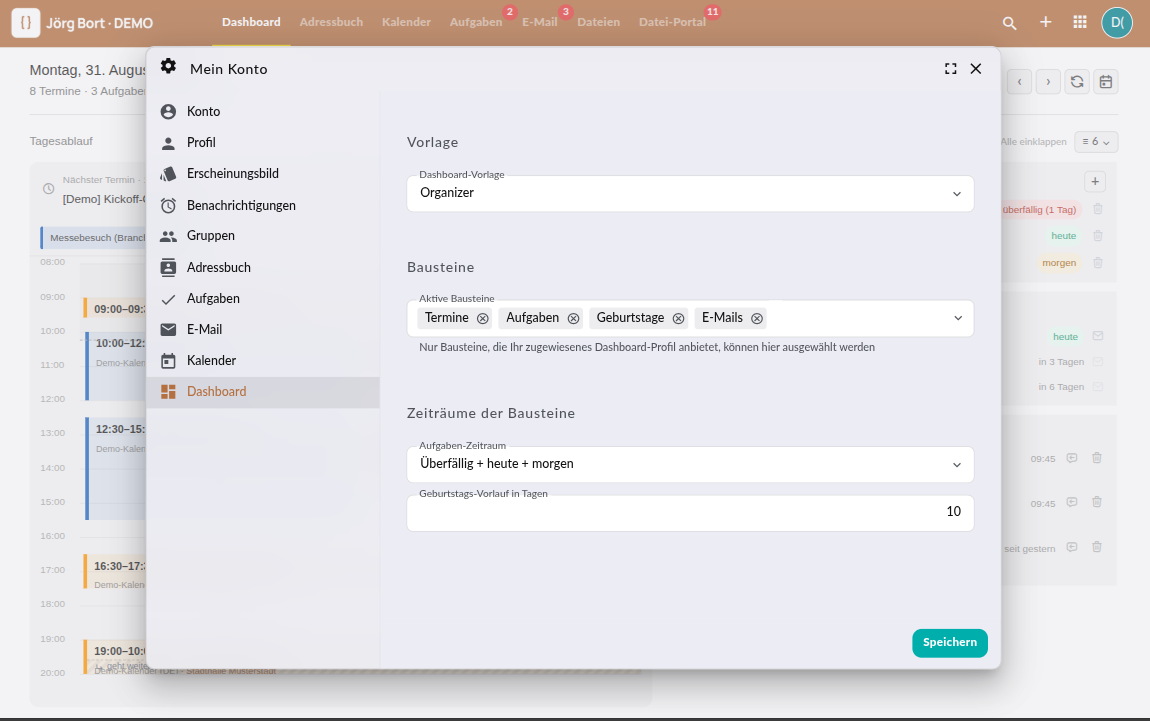This screenshot has height=721, width=1150.
Task: Click the envelope icon beside the heute email
Action: coord(1098,336)
